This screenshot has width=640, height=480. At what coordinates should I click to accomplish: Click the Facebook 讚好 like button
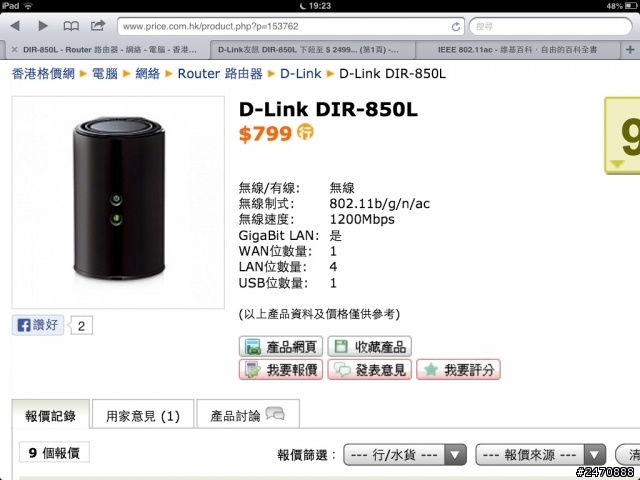click(38, 325)
